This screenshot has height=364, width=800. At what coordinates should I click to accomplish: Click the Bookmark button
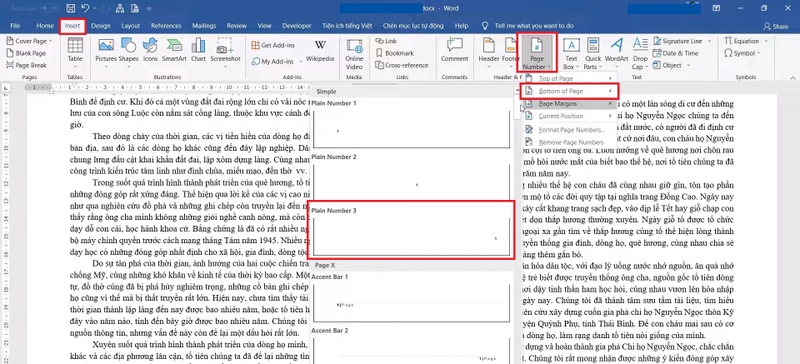394,53
